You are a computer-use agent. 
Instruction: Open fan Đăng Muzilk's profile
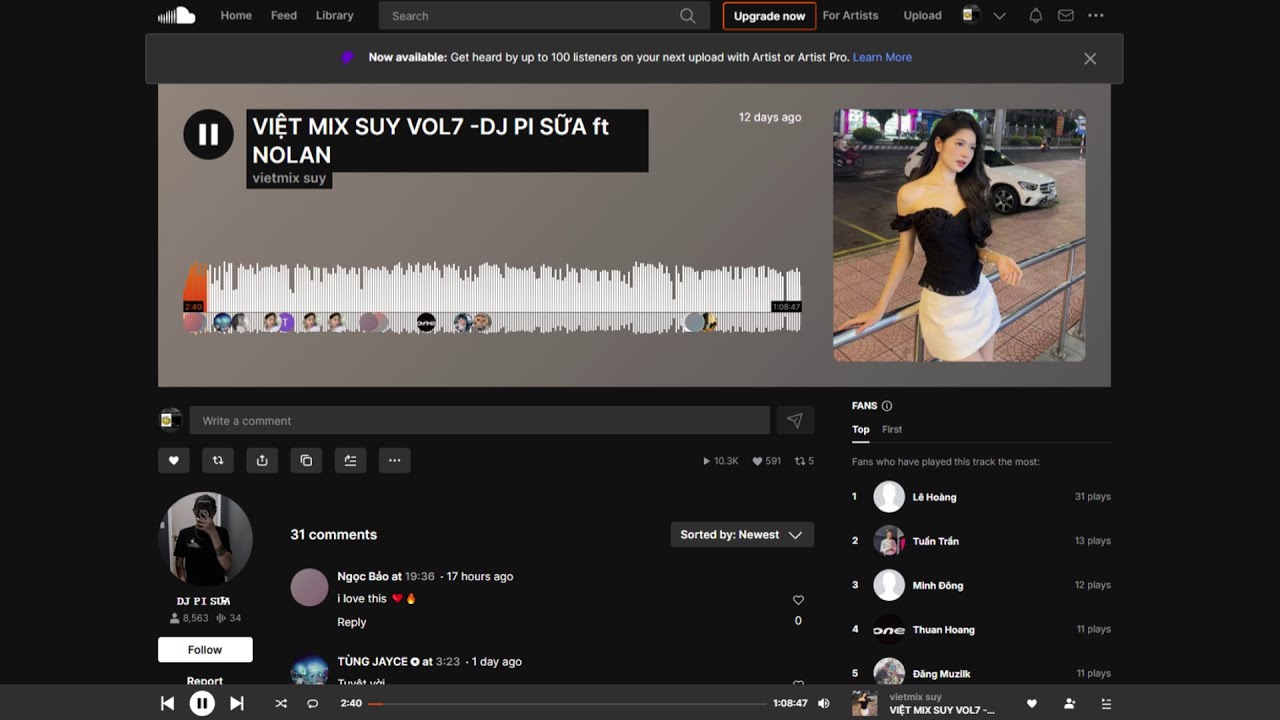coord(941,673)
